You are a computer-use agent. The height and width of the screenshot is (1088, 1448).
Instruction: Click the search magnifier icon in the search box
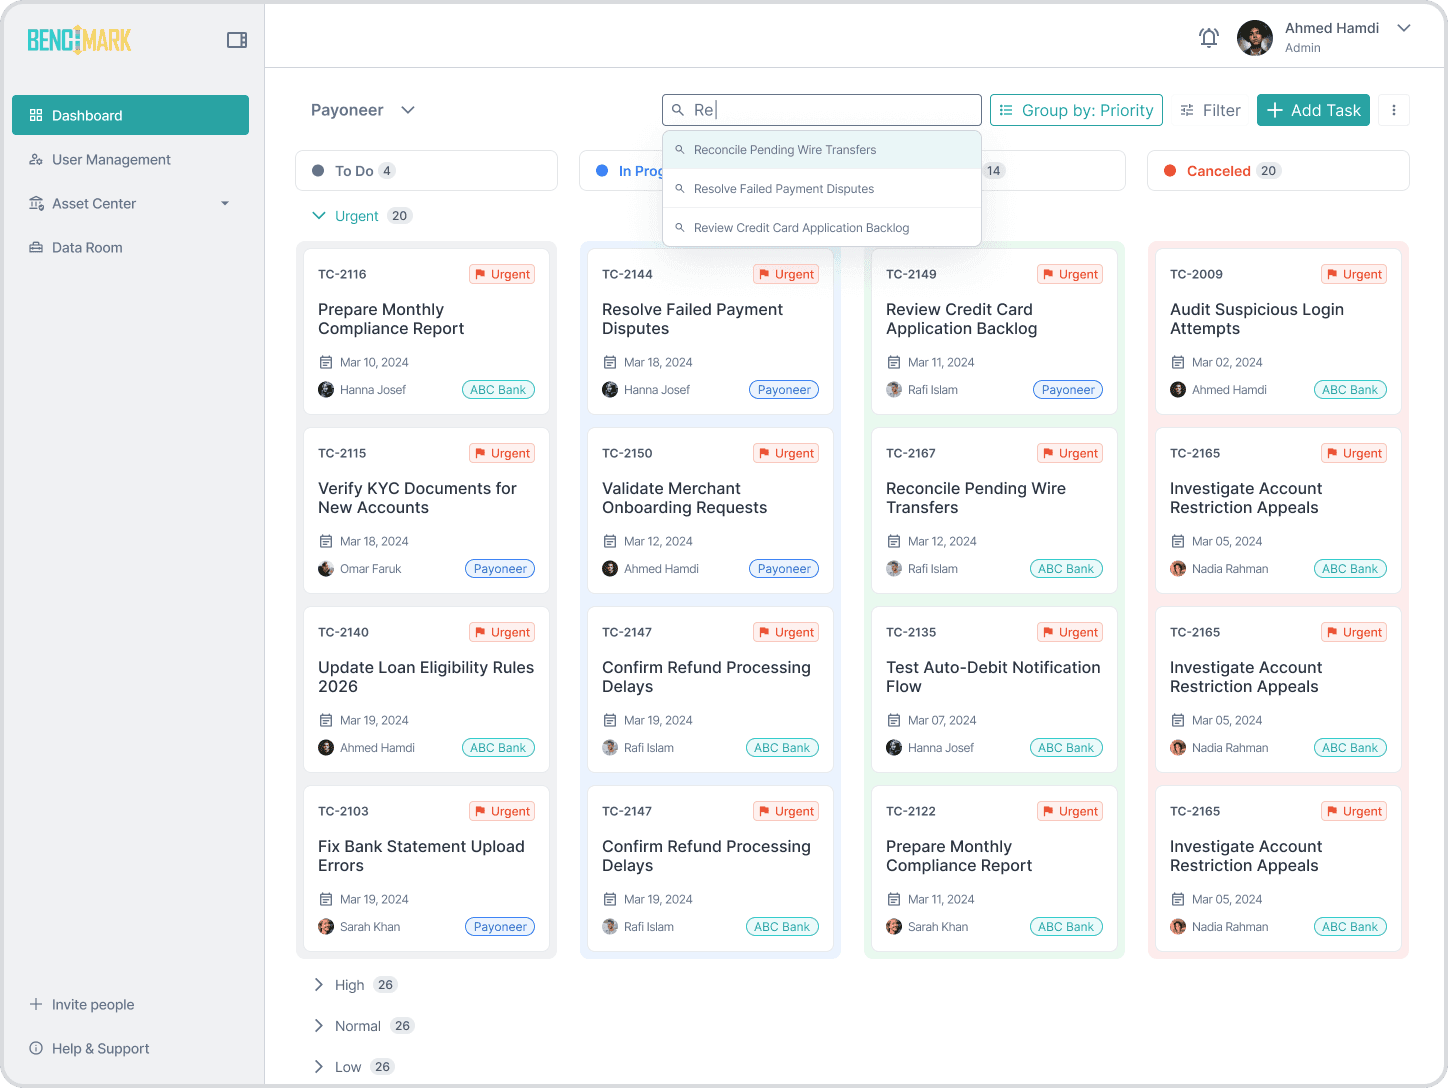(678, 110)
